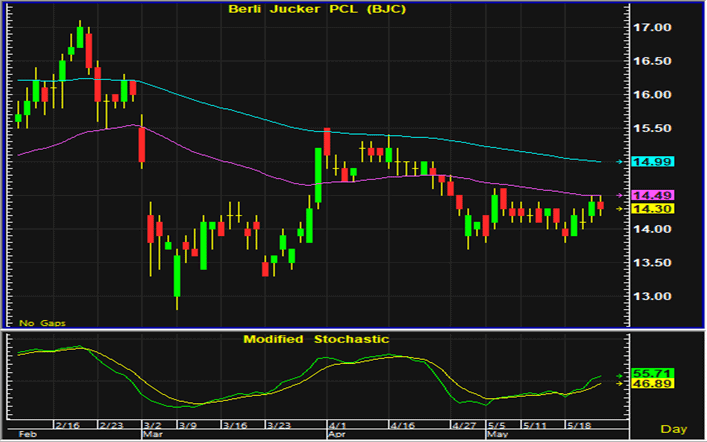Click the 2/16 date marker
707x442 pixels.
pyautogui.click(x=68, y=425)
